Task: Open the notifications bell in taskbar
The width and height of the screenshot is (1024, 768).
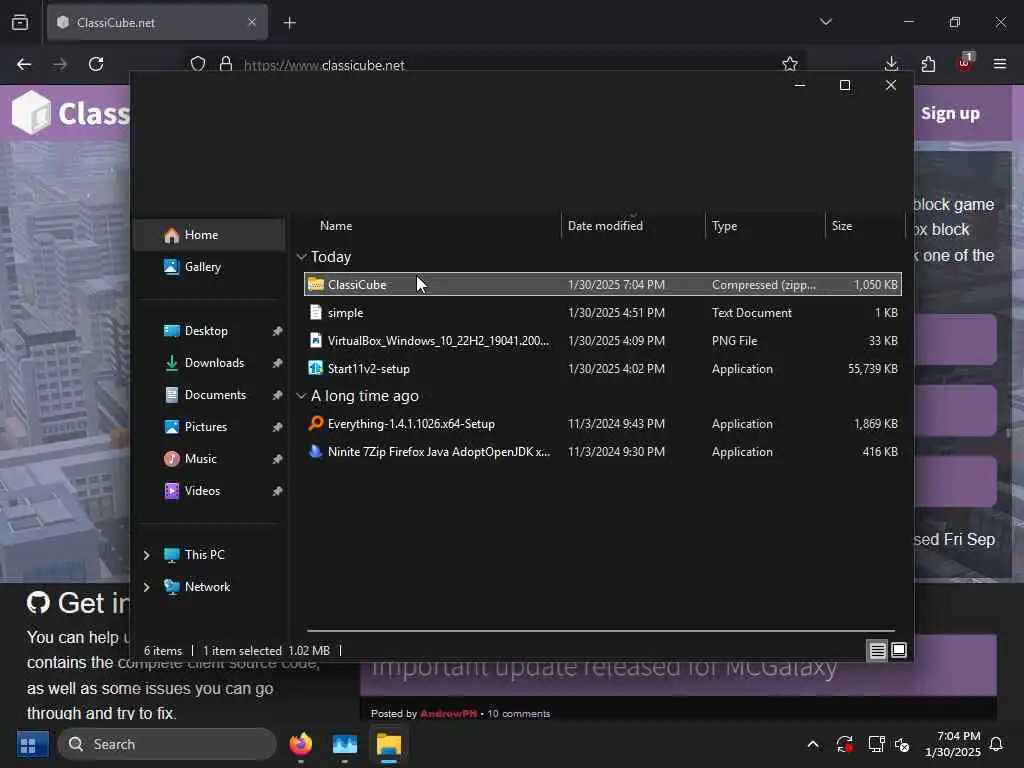Action: tap(996, 744)
